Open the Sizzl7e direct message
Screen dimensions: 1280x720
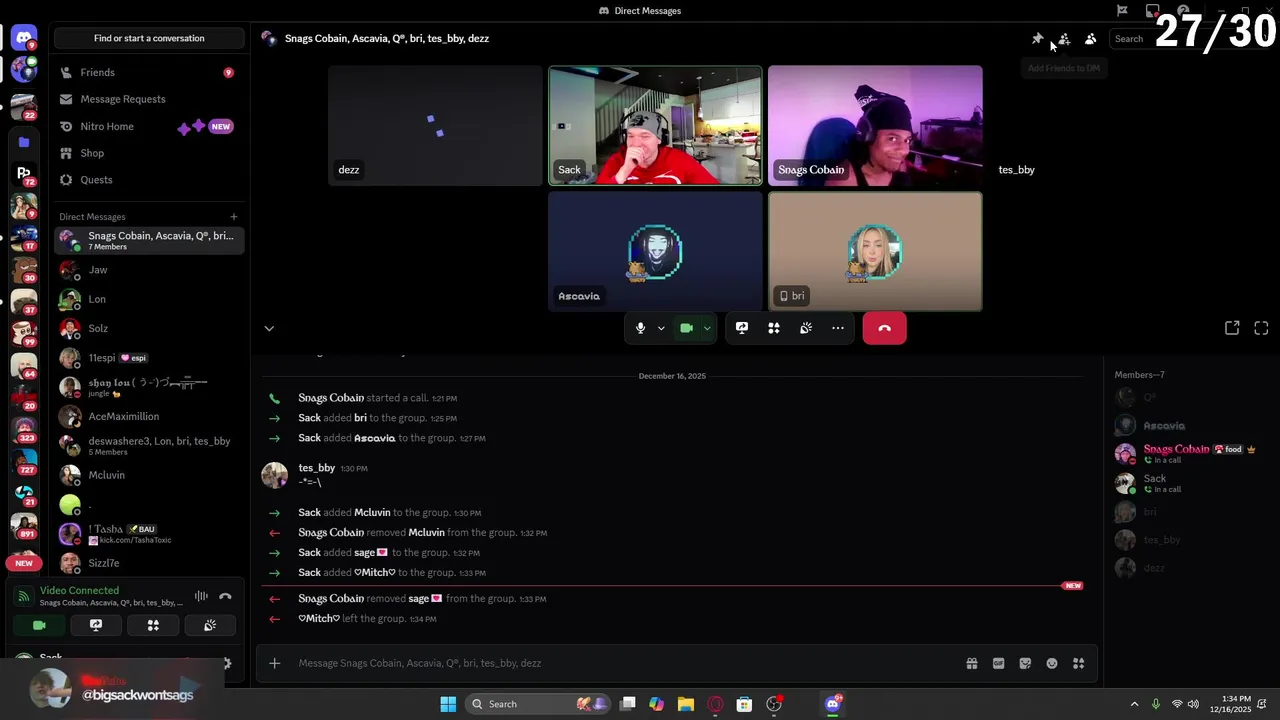(x=149, y=563)
